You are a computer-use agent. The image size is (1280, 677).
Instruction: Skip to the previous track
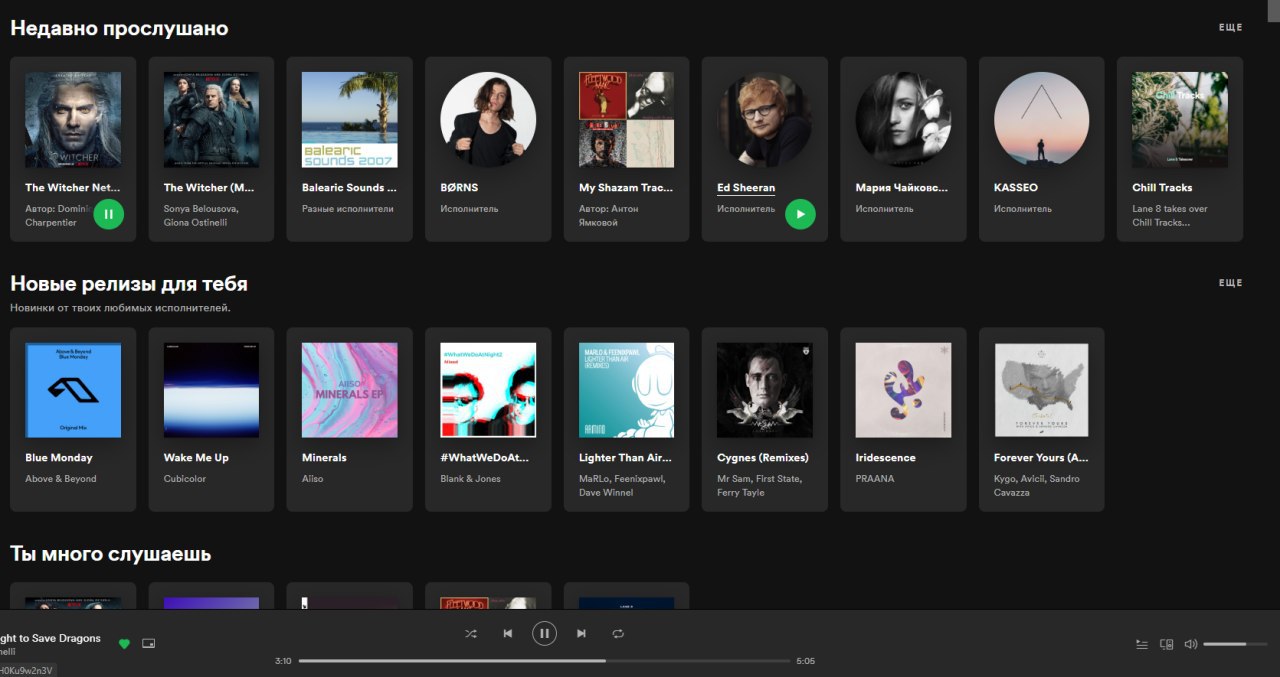508,634
